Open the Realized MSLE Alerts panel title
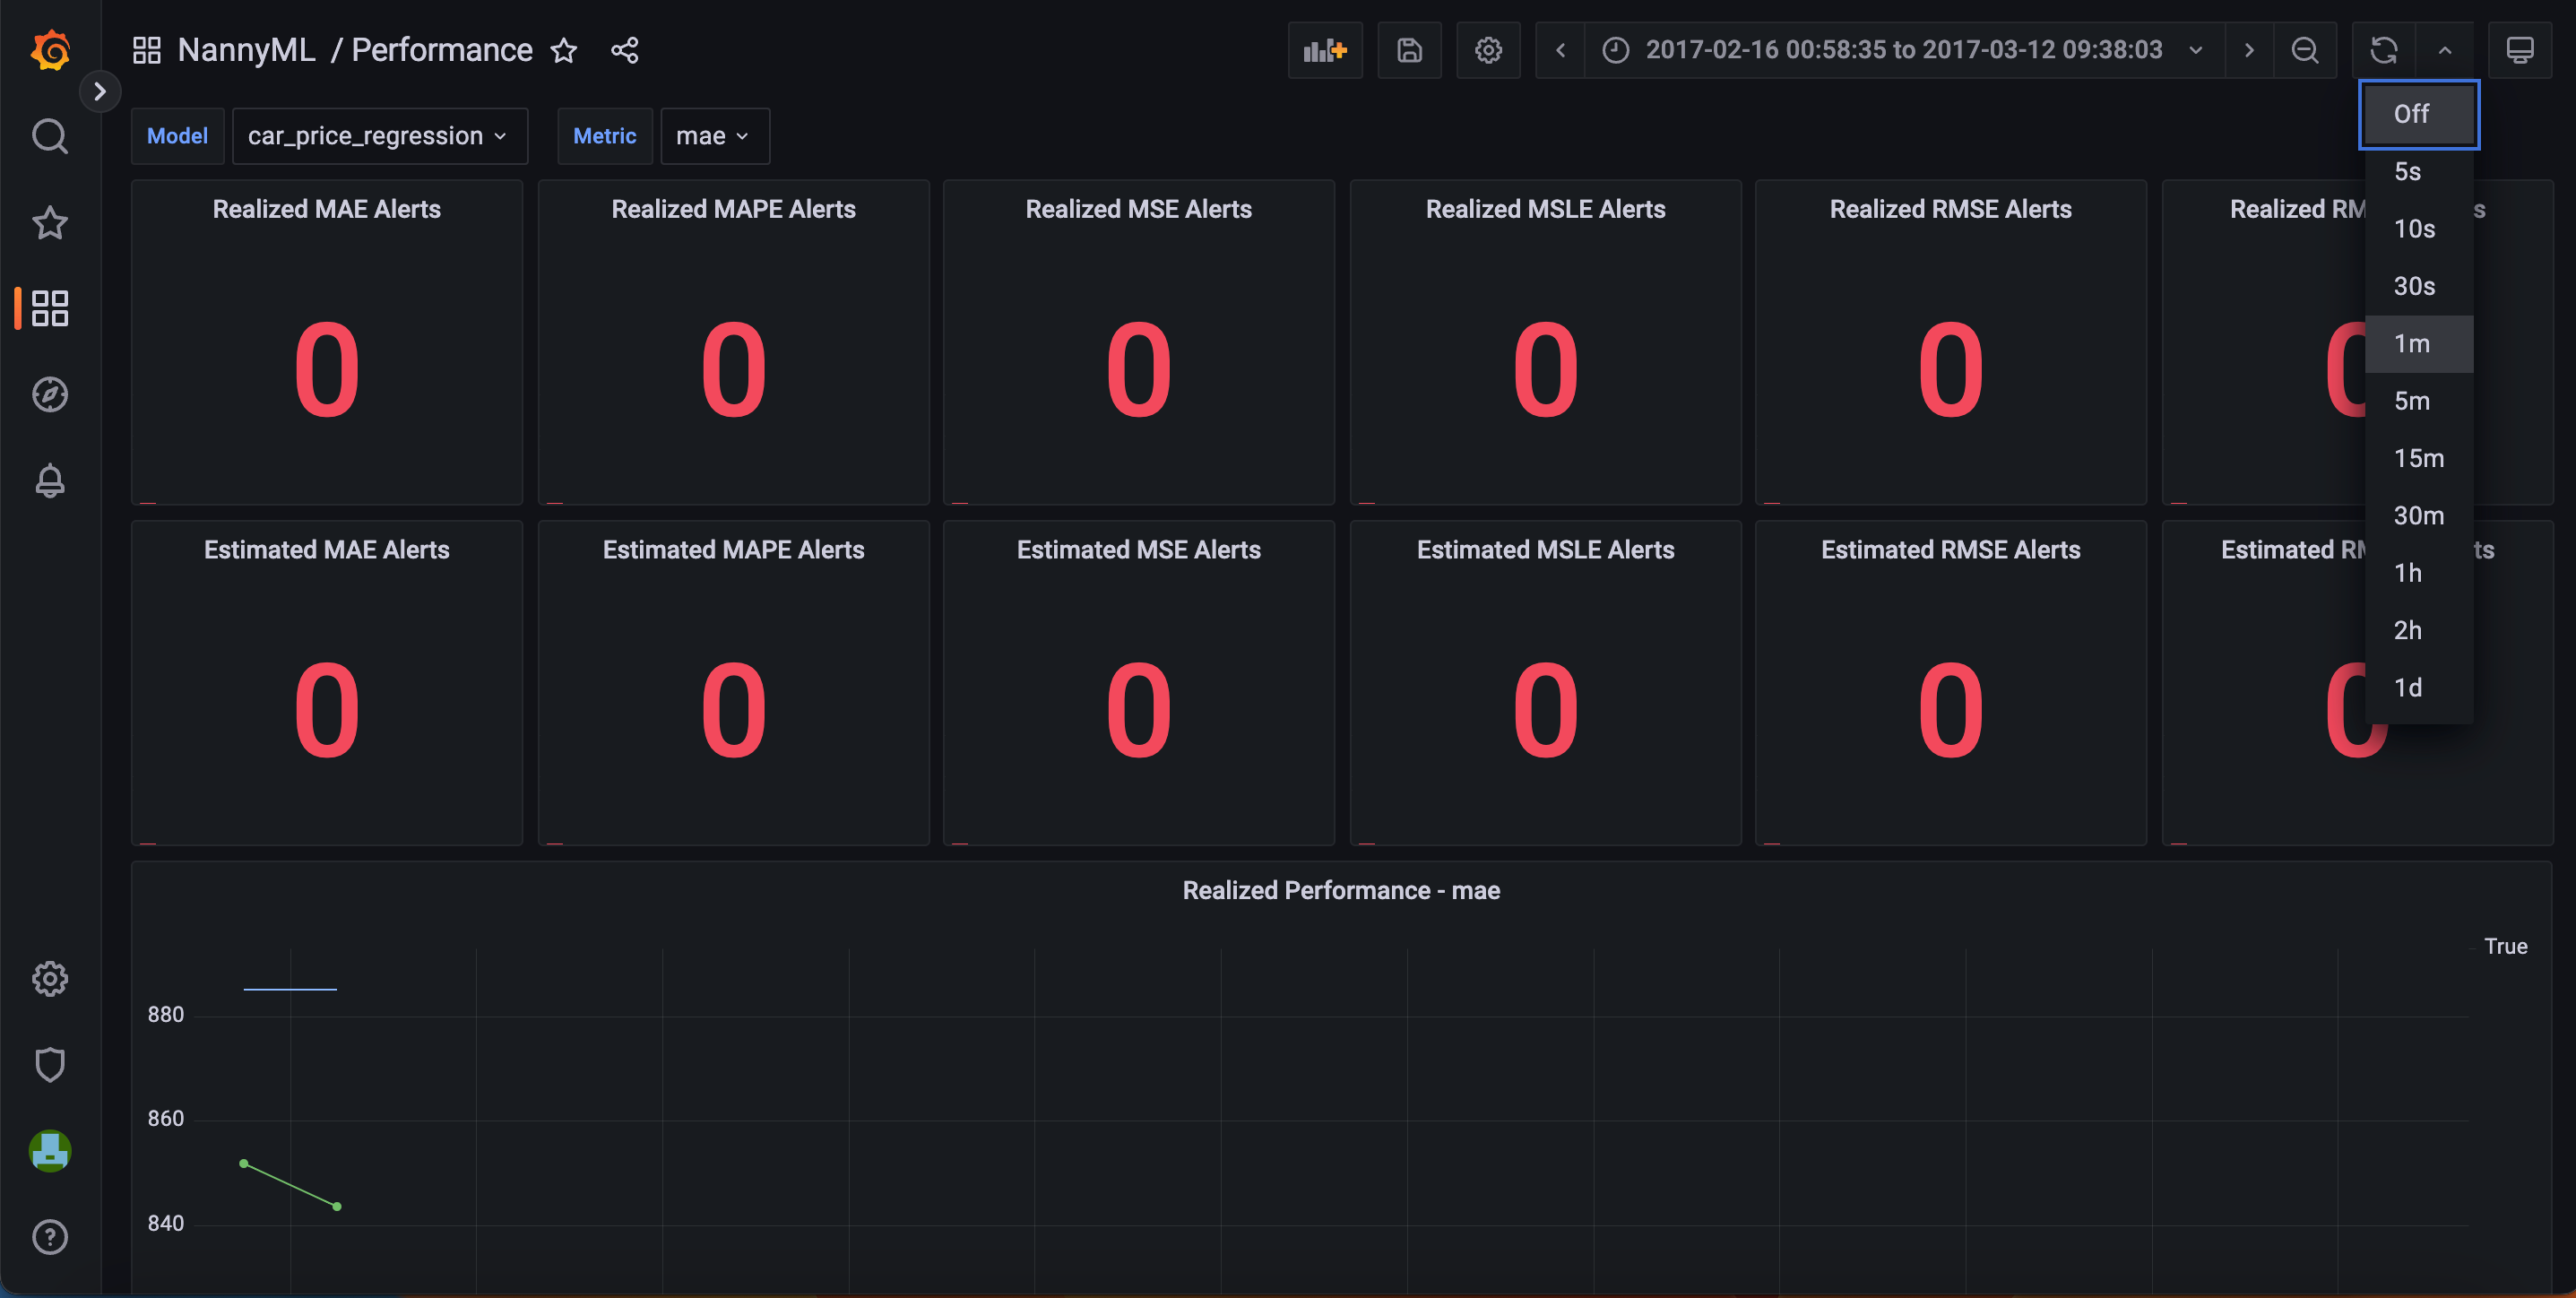The image size is (2576, 1298). click(x=1545, y=209)
